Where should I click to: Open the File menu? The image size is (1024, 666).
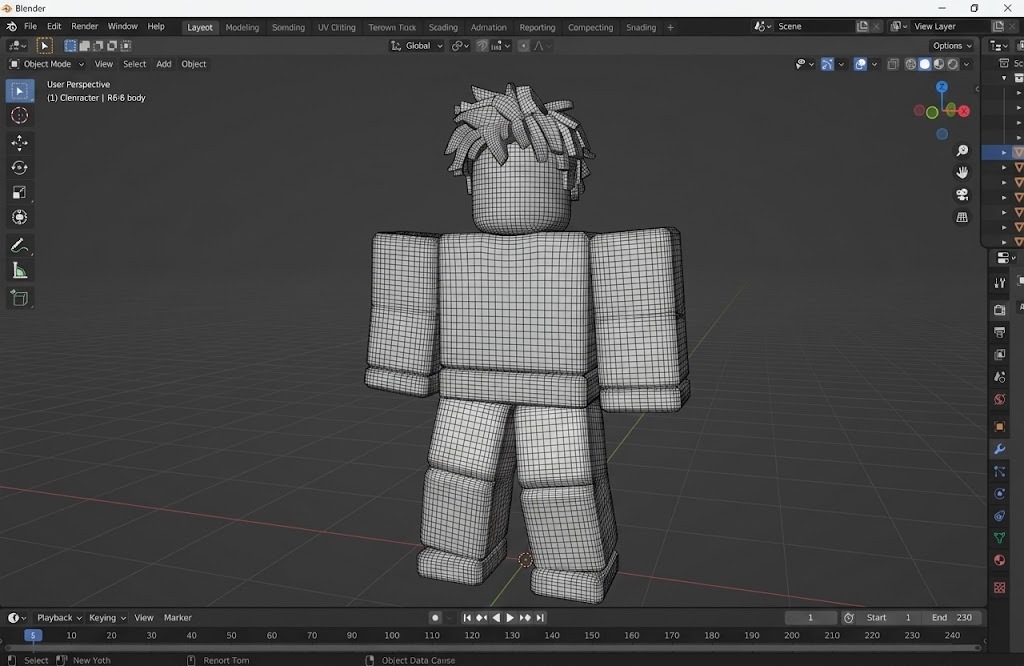coord(31,26)
